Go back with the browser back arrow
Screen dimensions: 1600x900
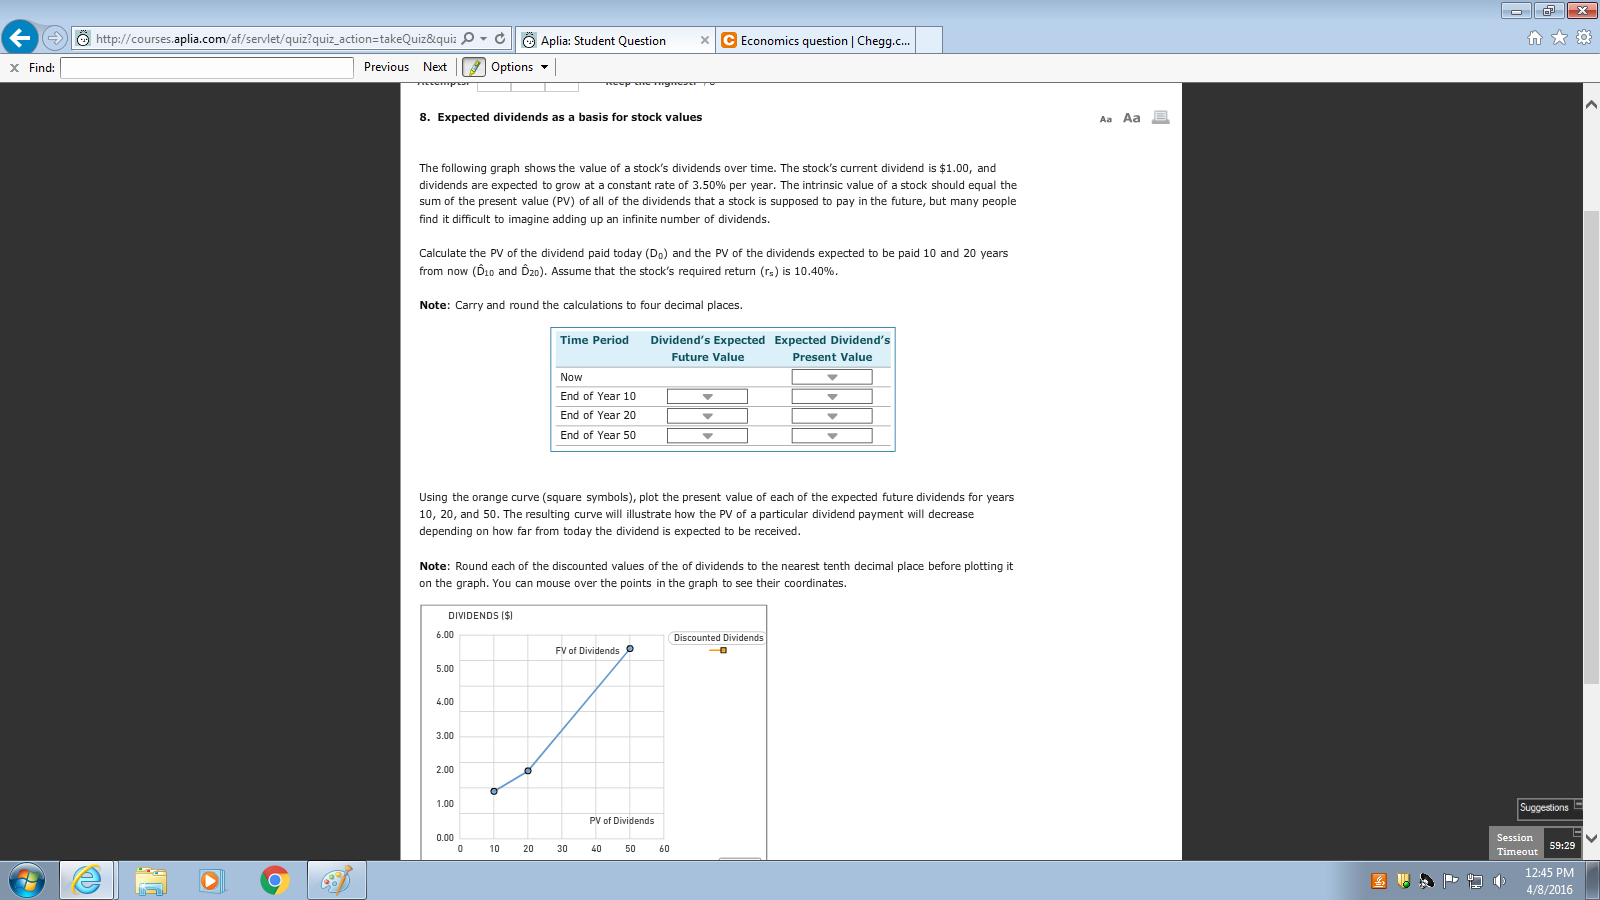[x=20, y=38]
